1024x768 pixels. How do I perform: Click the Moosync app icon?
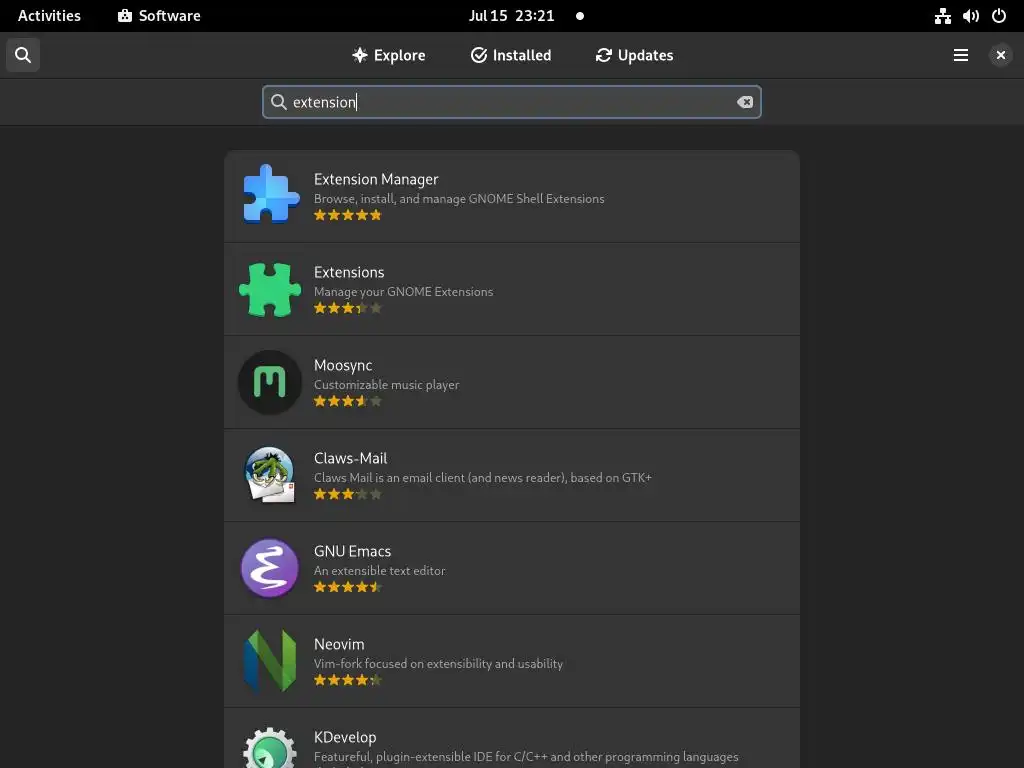pyautogui.click(x=270, y=382)
